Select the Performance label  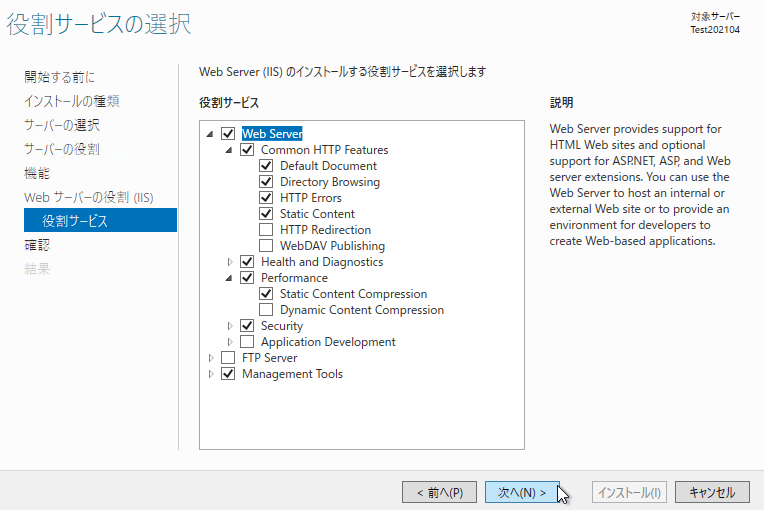(294, 278)
